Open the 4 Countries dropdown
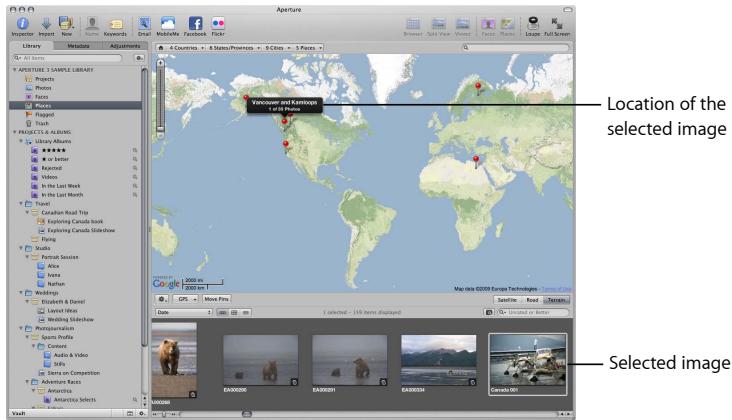 point(186,48)
